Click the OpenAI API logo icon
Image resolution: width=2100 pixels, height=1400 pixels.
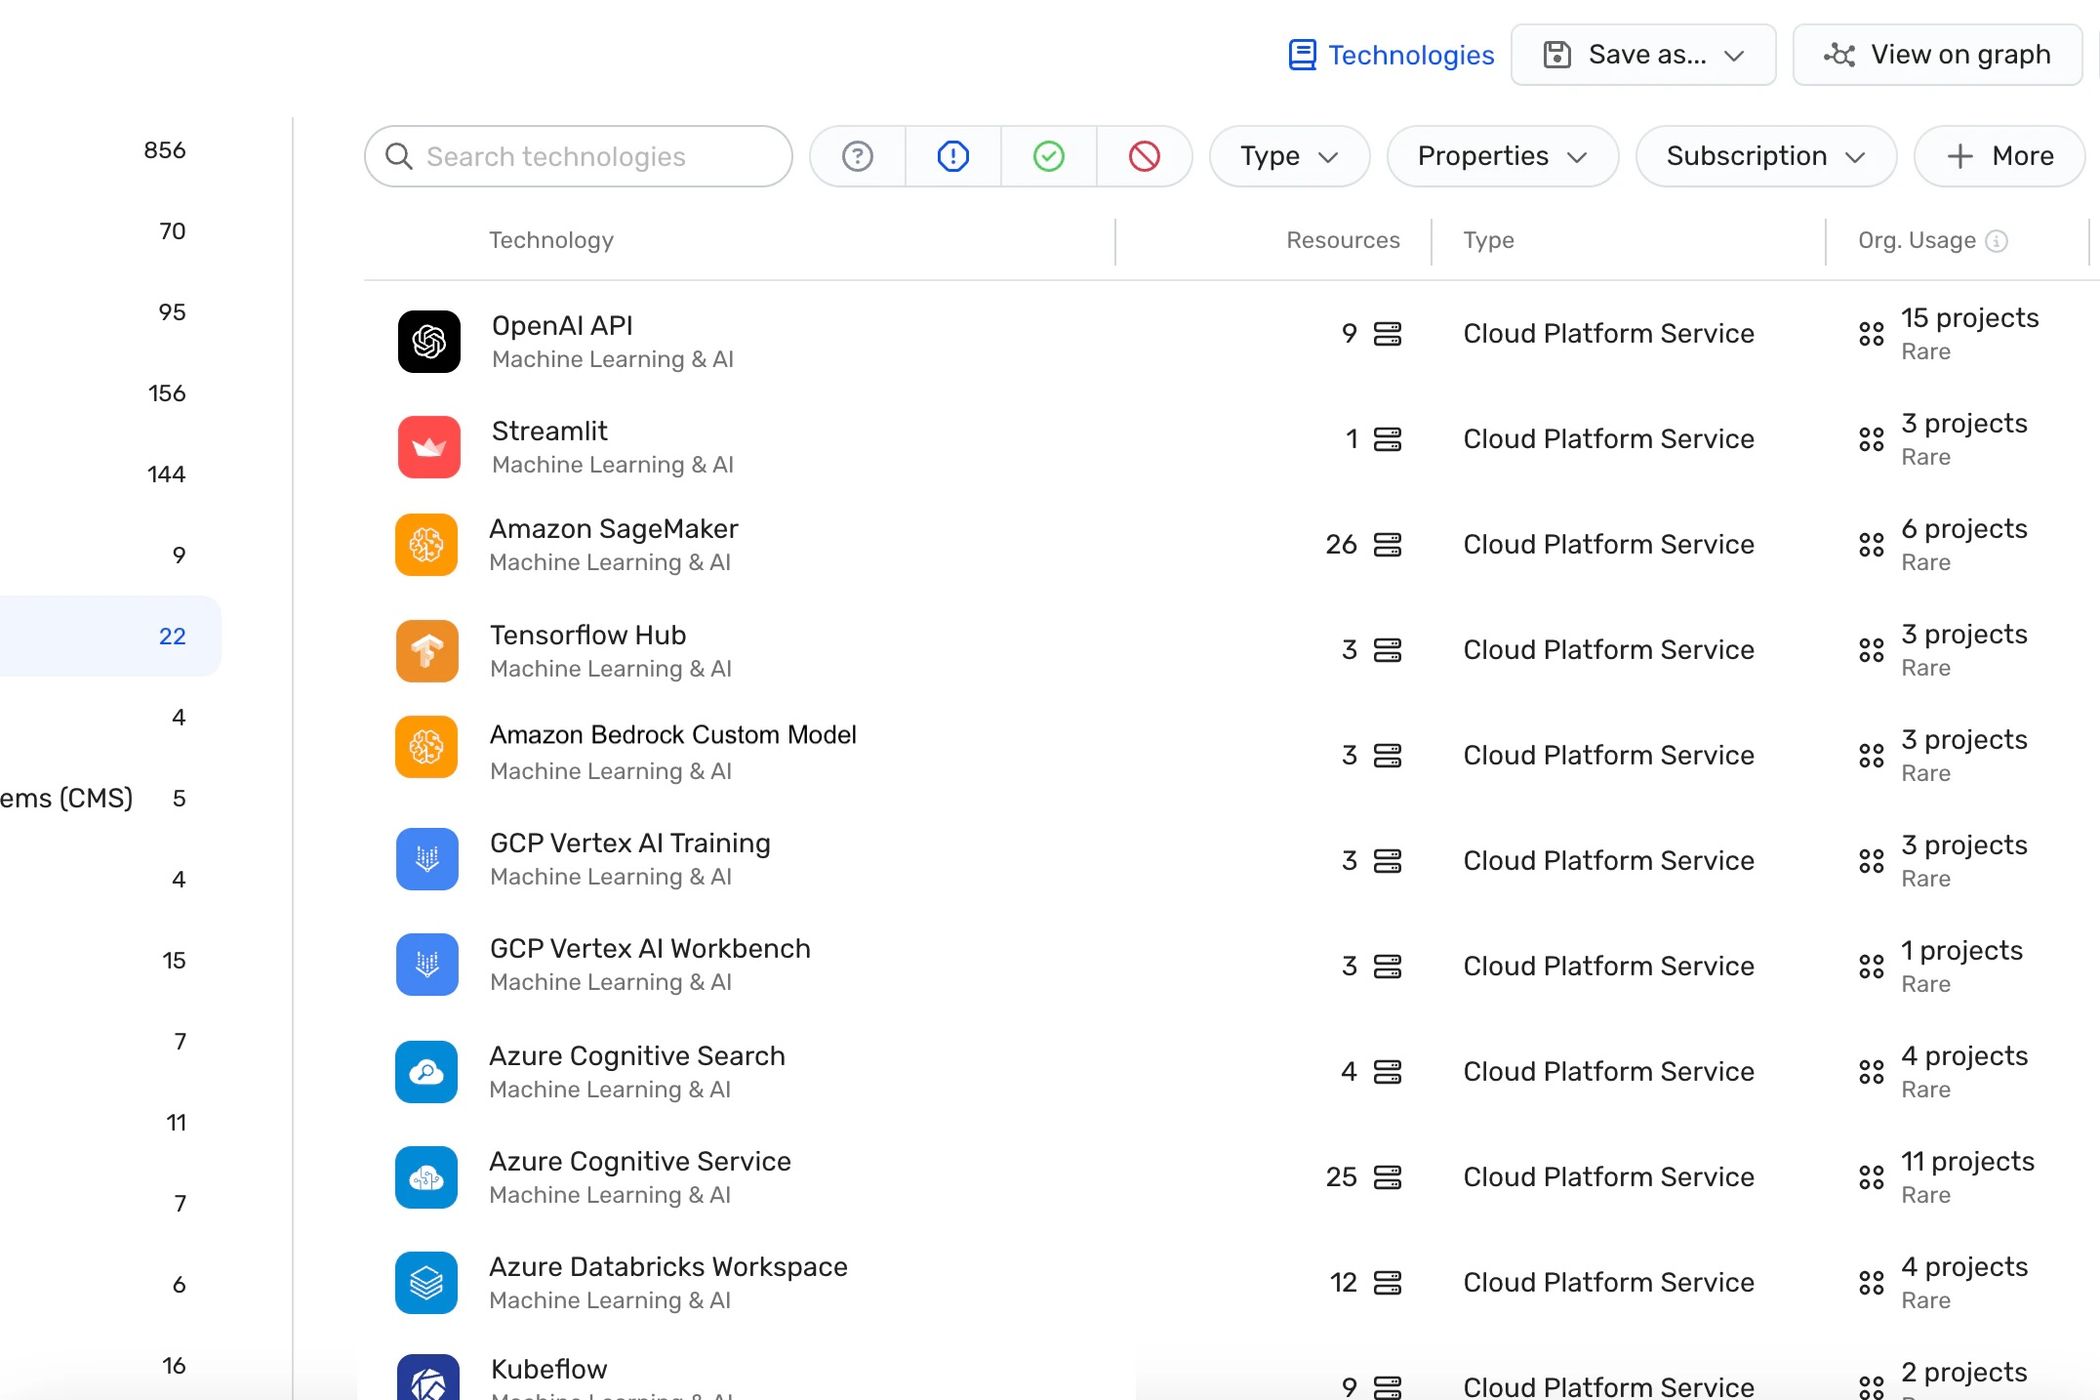428,341
